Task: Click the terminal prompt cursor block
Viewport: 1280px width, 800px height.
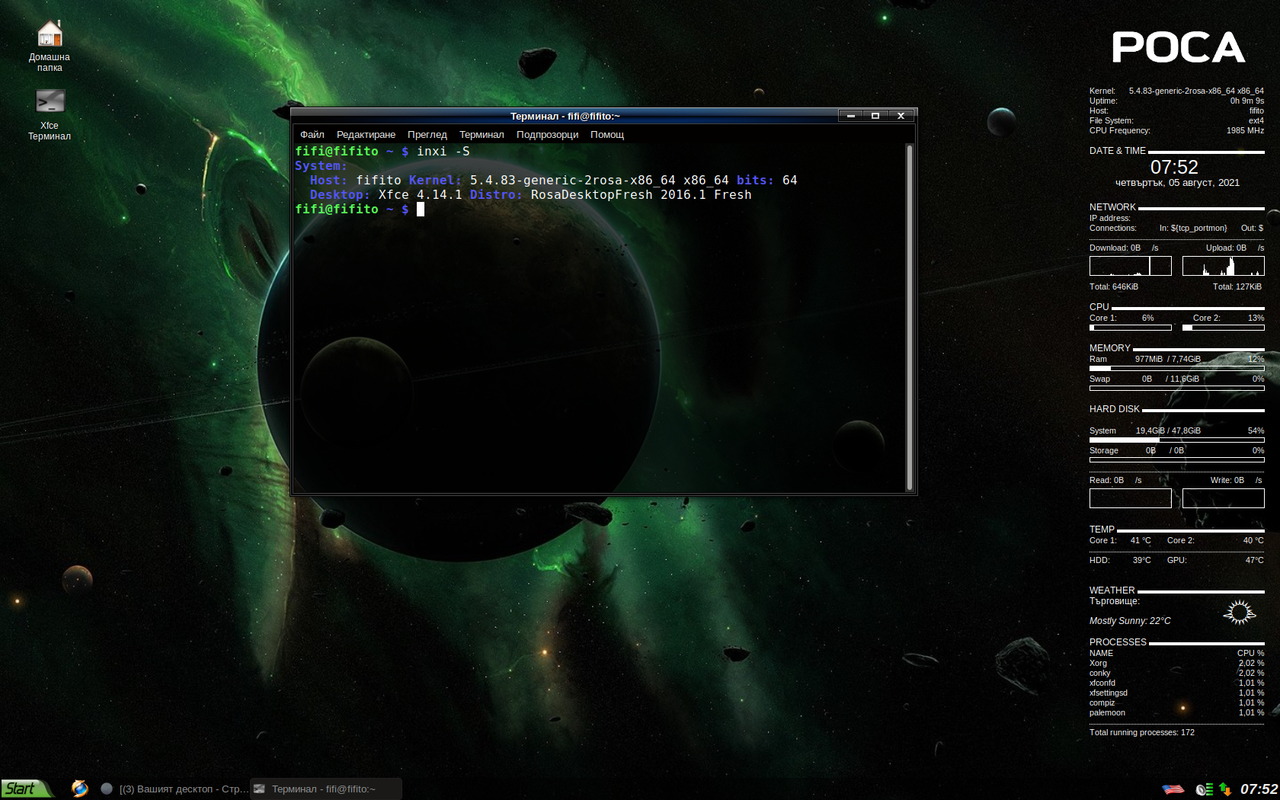Action: pyautogui.click(x=421, y=209)
